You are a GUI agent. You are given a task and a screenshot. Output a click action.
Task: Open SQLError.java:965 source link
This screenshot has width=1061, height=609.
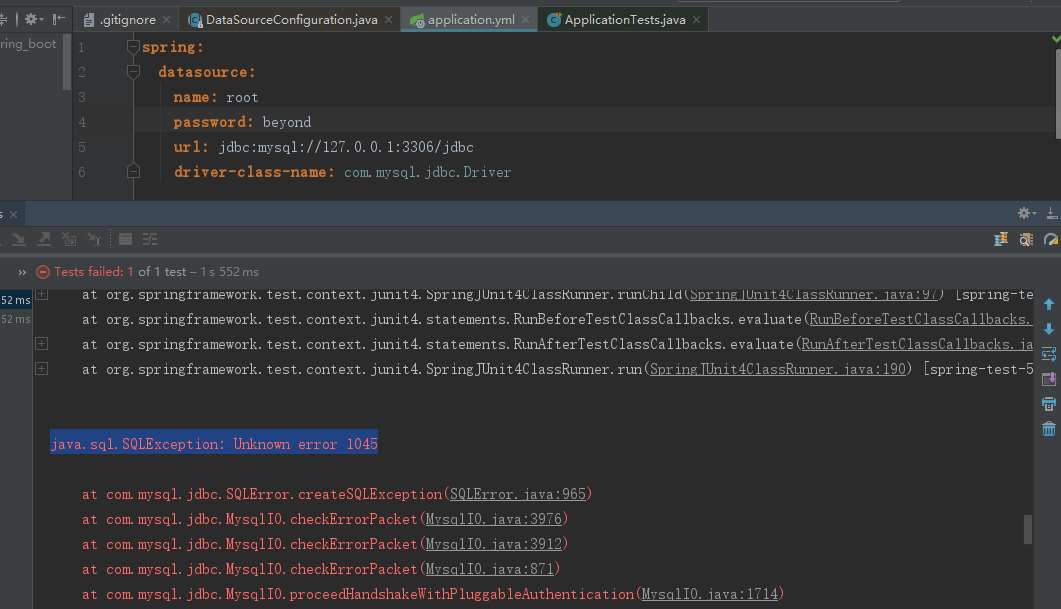tap(518, 495)
